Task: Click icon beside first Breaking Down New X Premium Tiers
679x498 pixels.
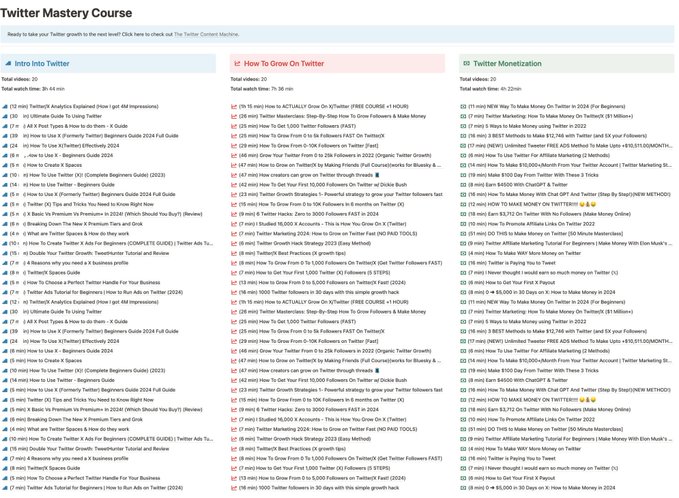Action: tap(5, 224)
